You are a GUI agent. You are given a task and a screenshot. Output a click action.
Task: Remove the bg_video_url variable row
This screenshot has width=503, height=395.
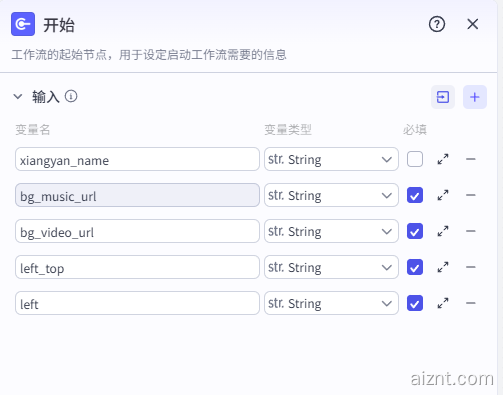coord(471,231)
